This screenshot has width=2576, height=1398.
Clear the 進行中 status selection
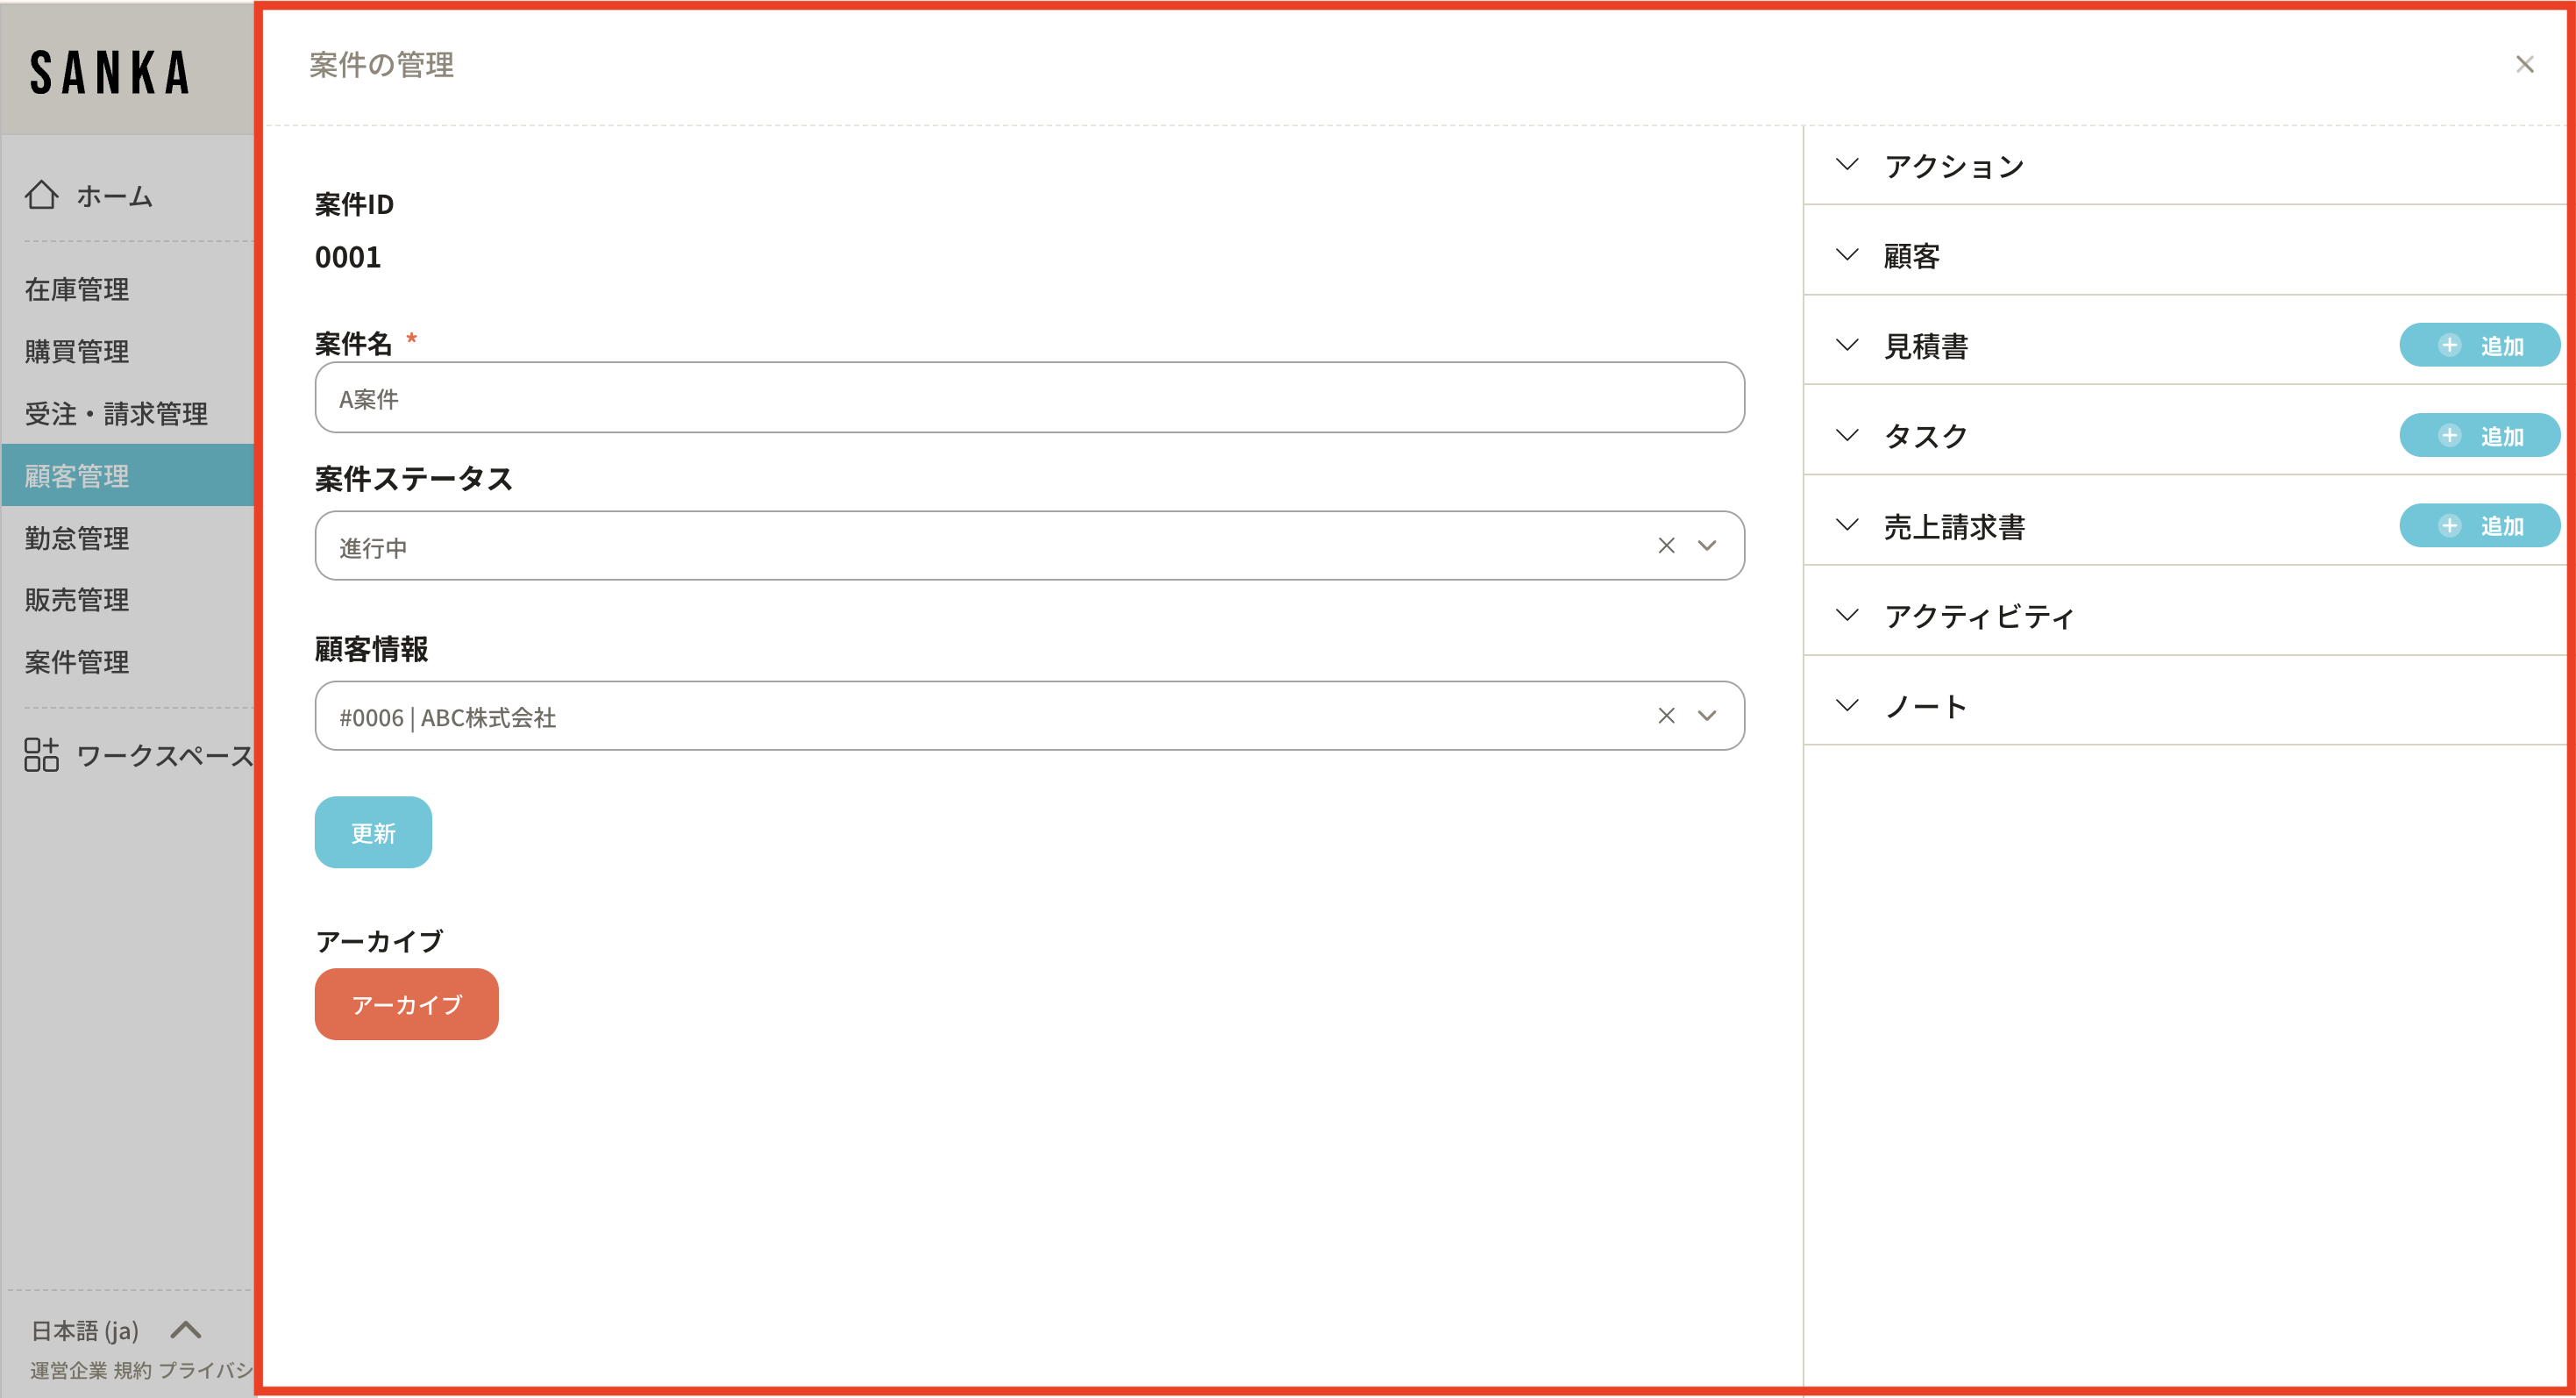point(1666,546)
